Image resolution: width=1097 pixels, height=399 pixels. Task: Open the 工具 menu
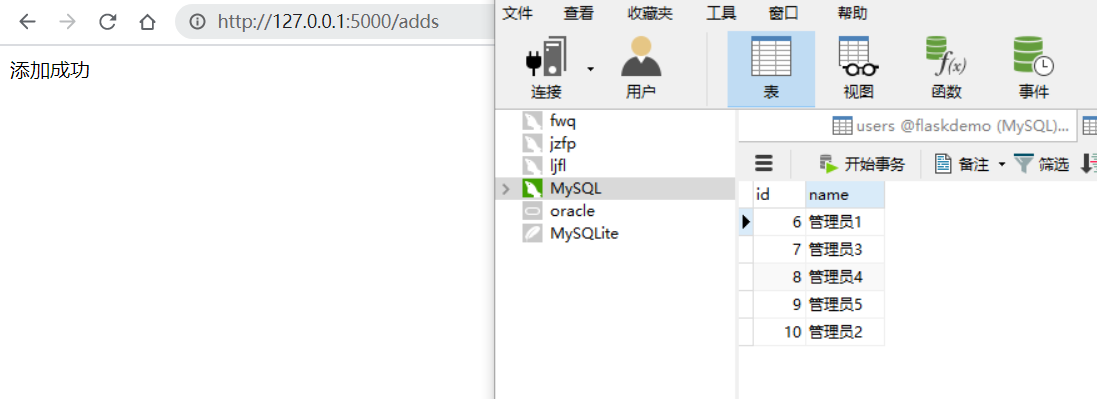721,13
